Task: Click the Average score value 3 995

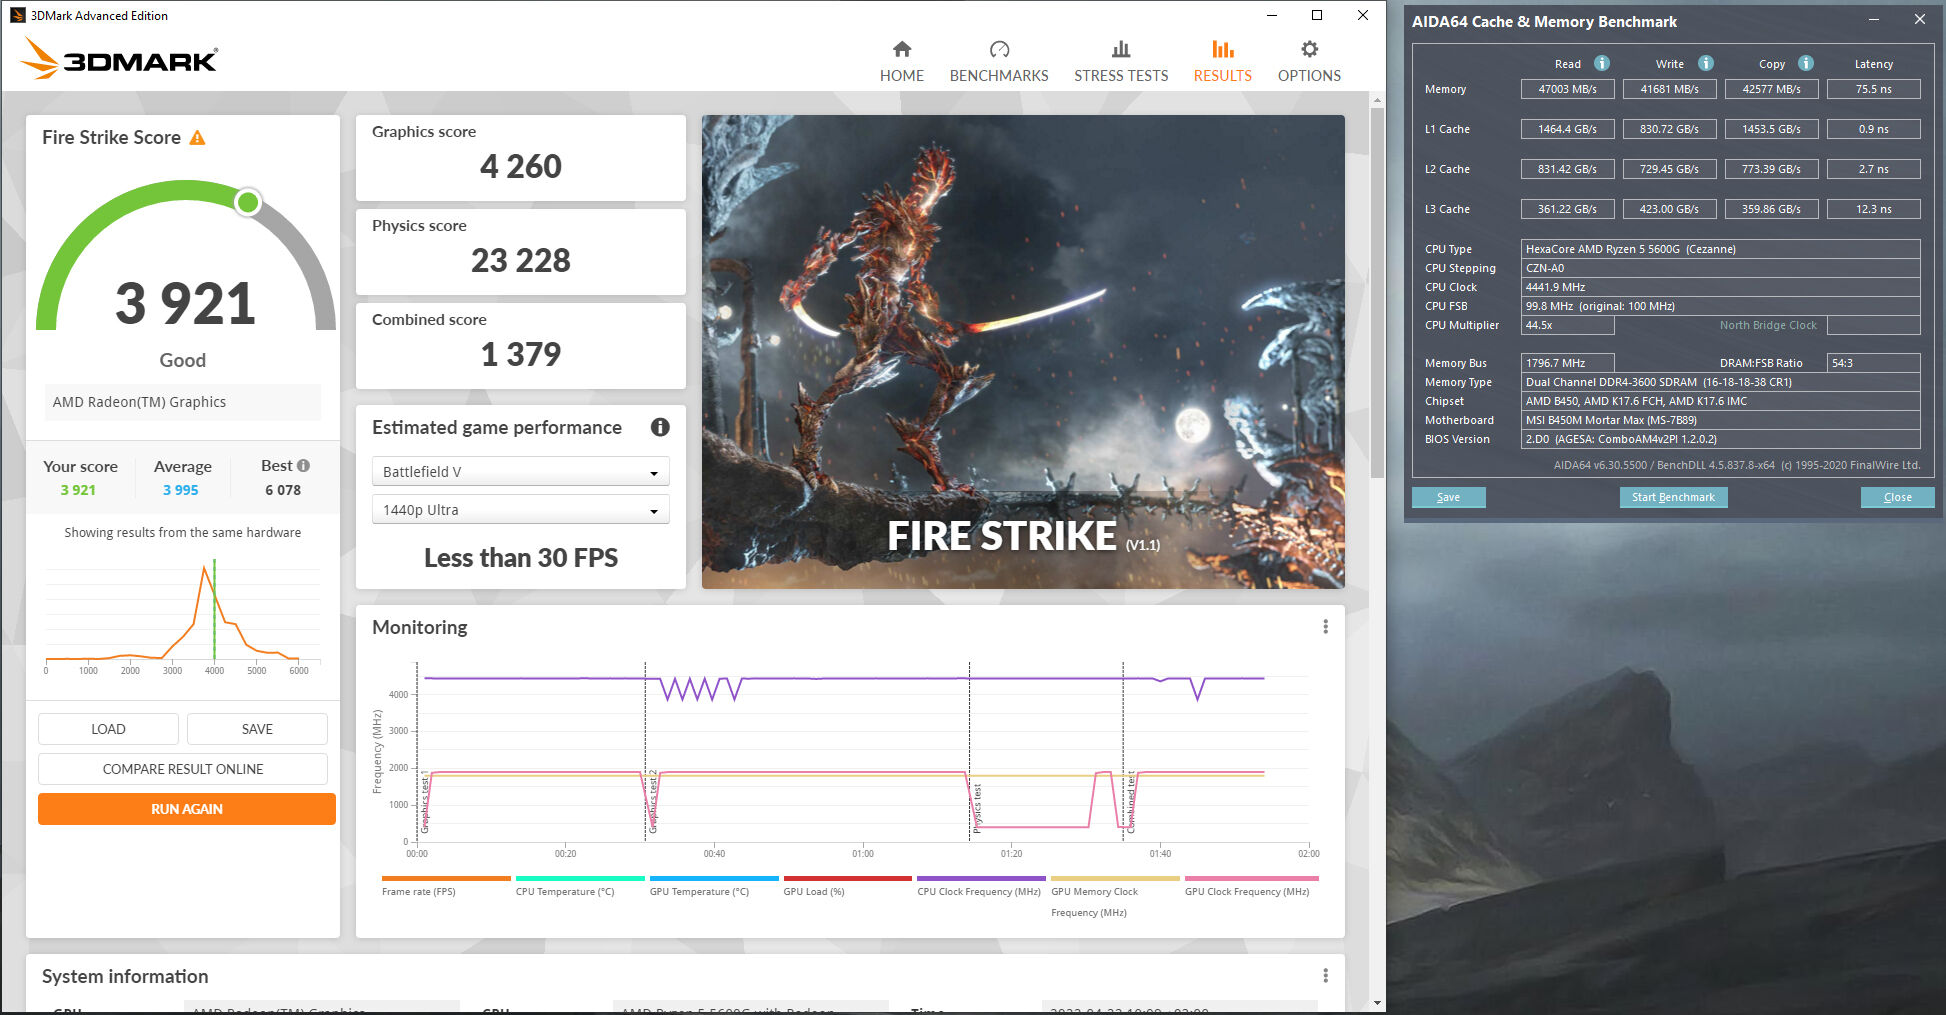Action: (x=181, y=490)
